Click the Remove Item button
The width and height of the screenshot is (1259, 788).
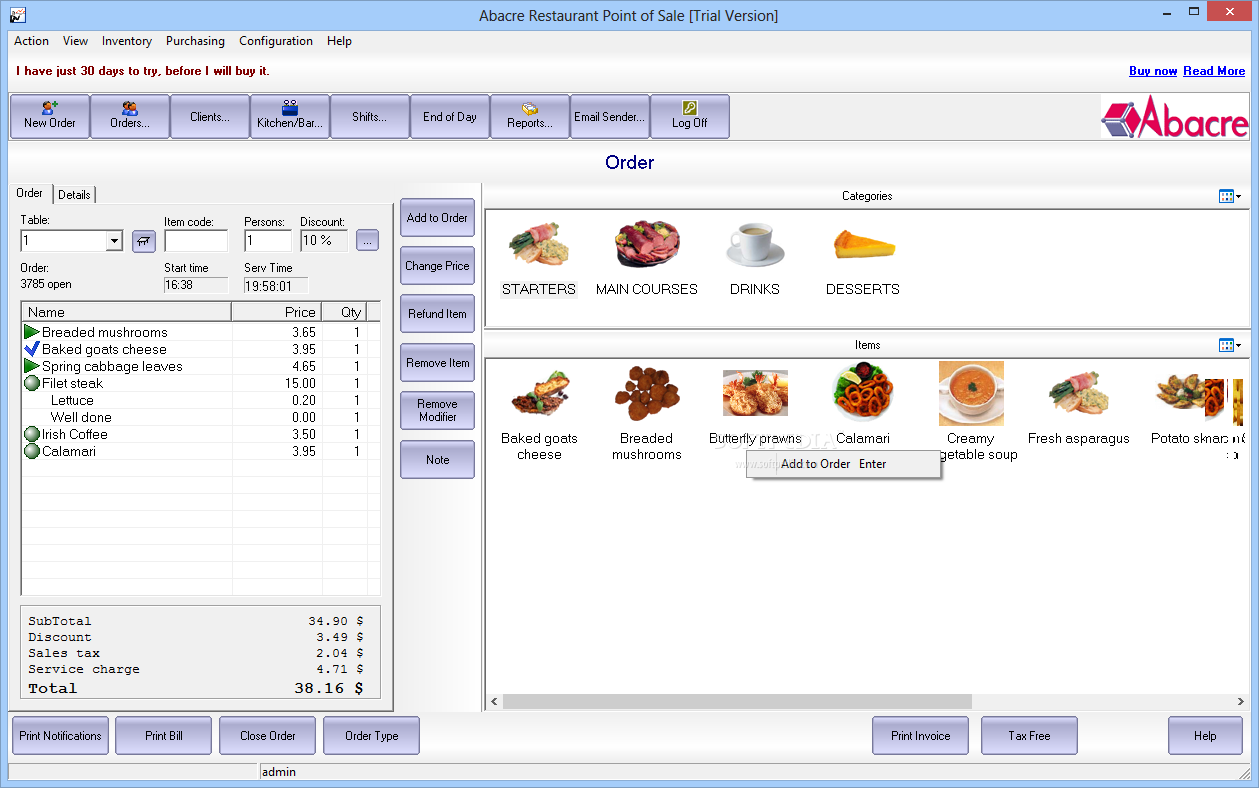437,363
